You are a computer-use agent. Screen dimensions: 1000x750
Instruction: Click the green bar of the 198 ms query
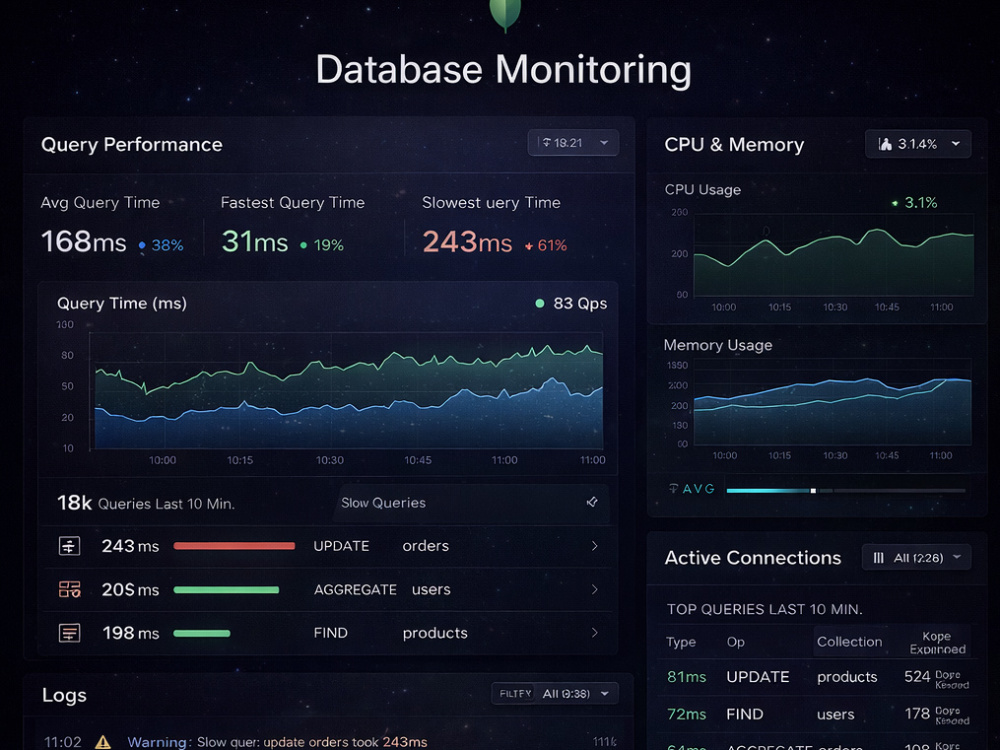tap(202, 633)
